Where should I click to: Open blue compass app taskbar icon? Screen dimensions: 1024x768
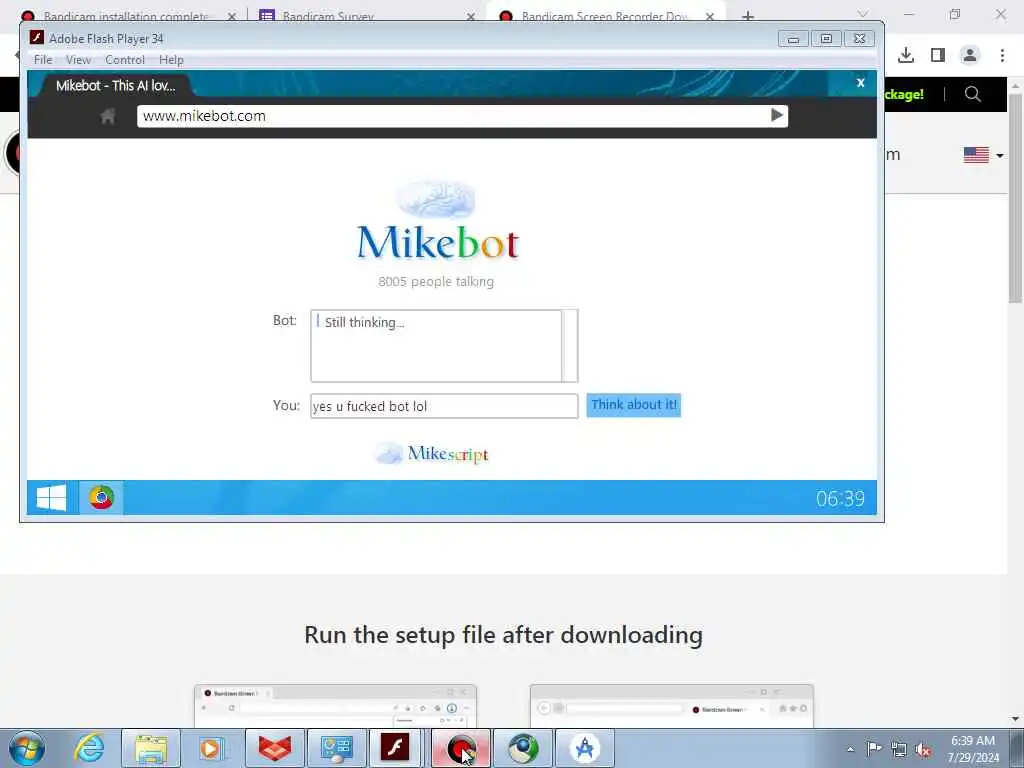[584, 748]
